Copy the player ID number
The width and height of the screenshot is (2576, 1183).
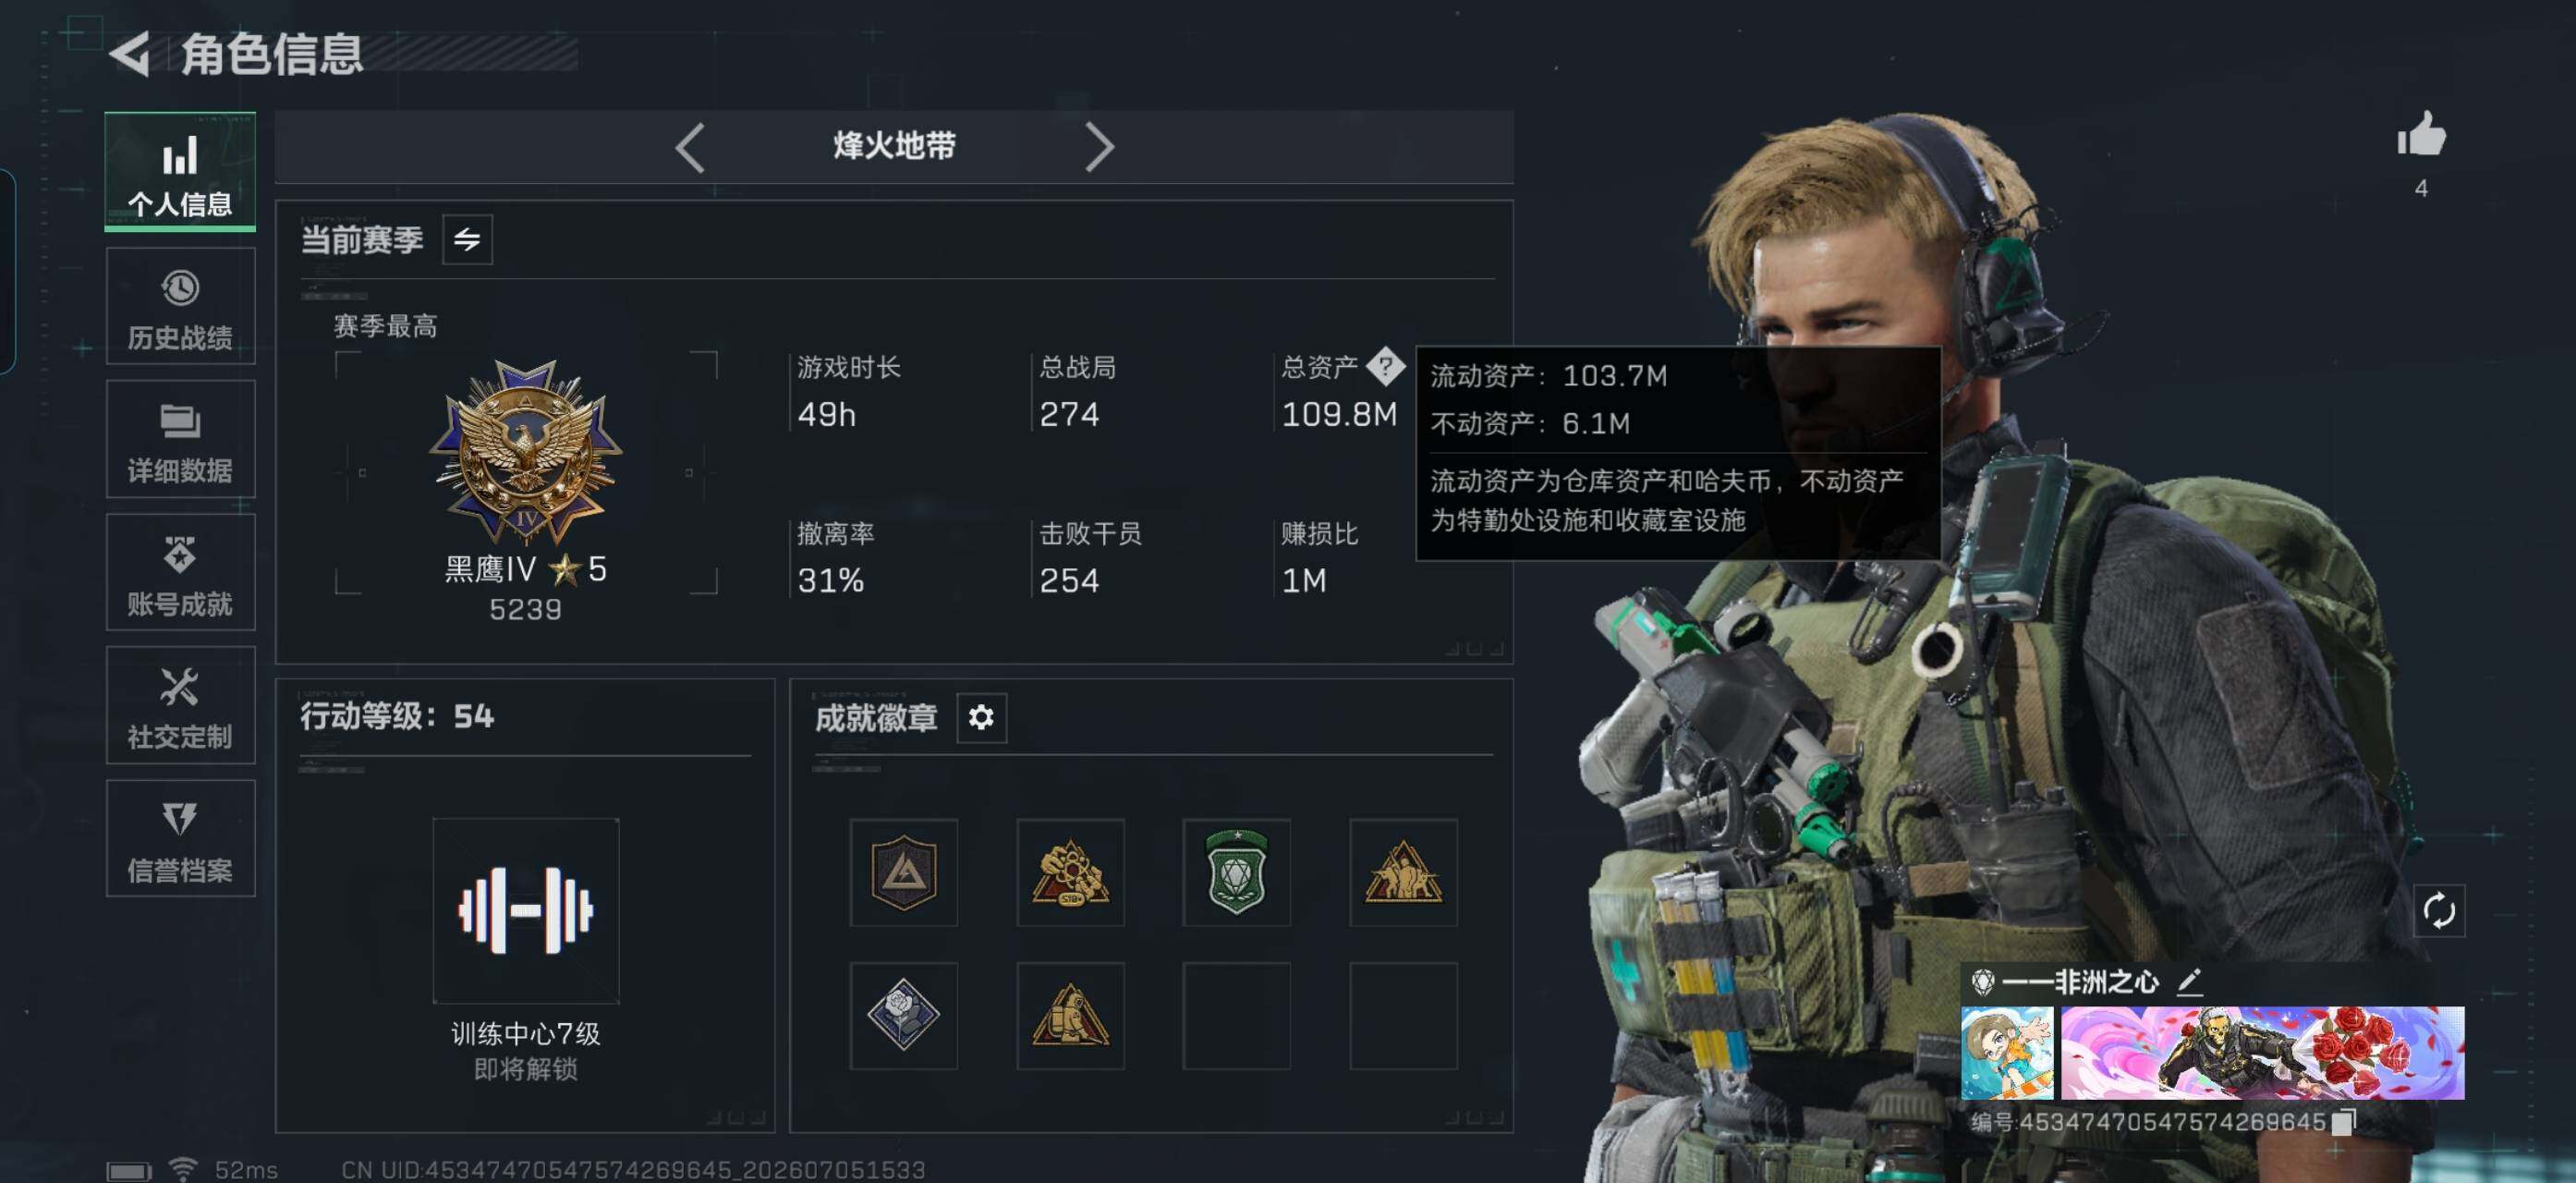coord(2343,1122)
